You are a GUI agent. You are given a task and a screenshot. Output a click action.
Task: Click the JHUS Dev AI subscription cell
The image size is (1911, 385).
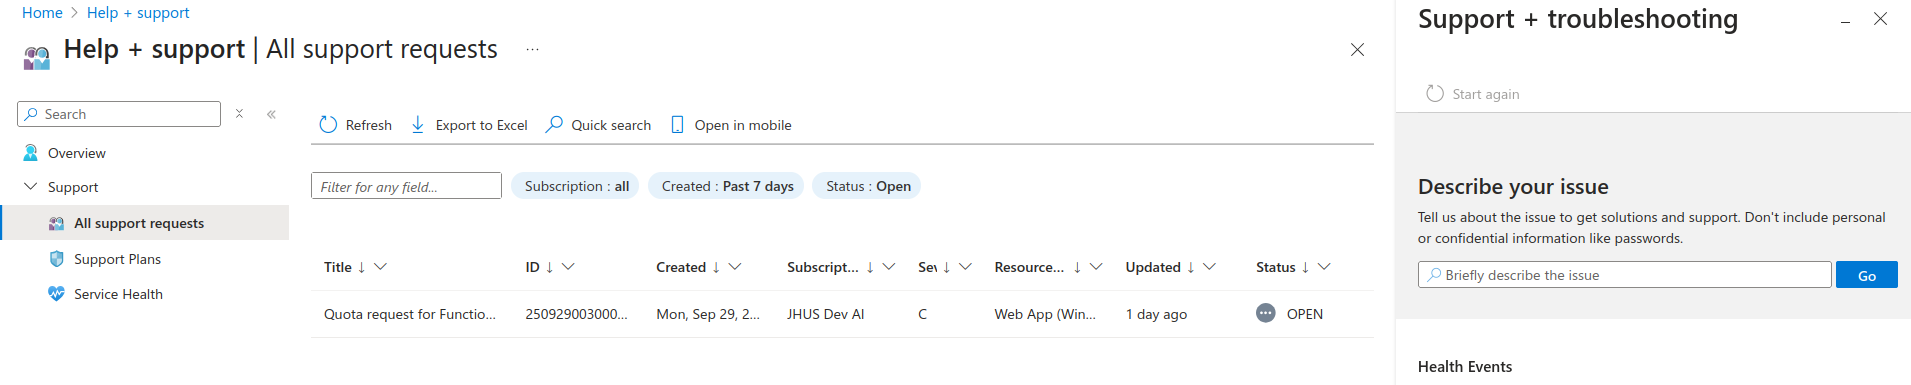(x=825, y=314)
